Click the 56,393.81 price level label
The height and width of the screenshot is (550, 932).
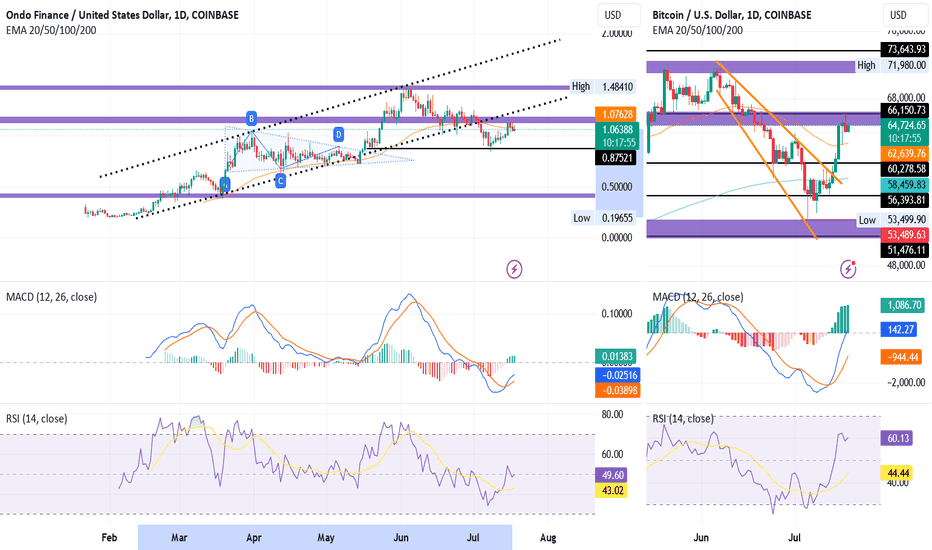906,199
